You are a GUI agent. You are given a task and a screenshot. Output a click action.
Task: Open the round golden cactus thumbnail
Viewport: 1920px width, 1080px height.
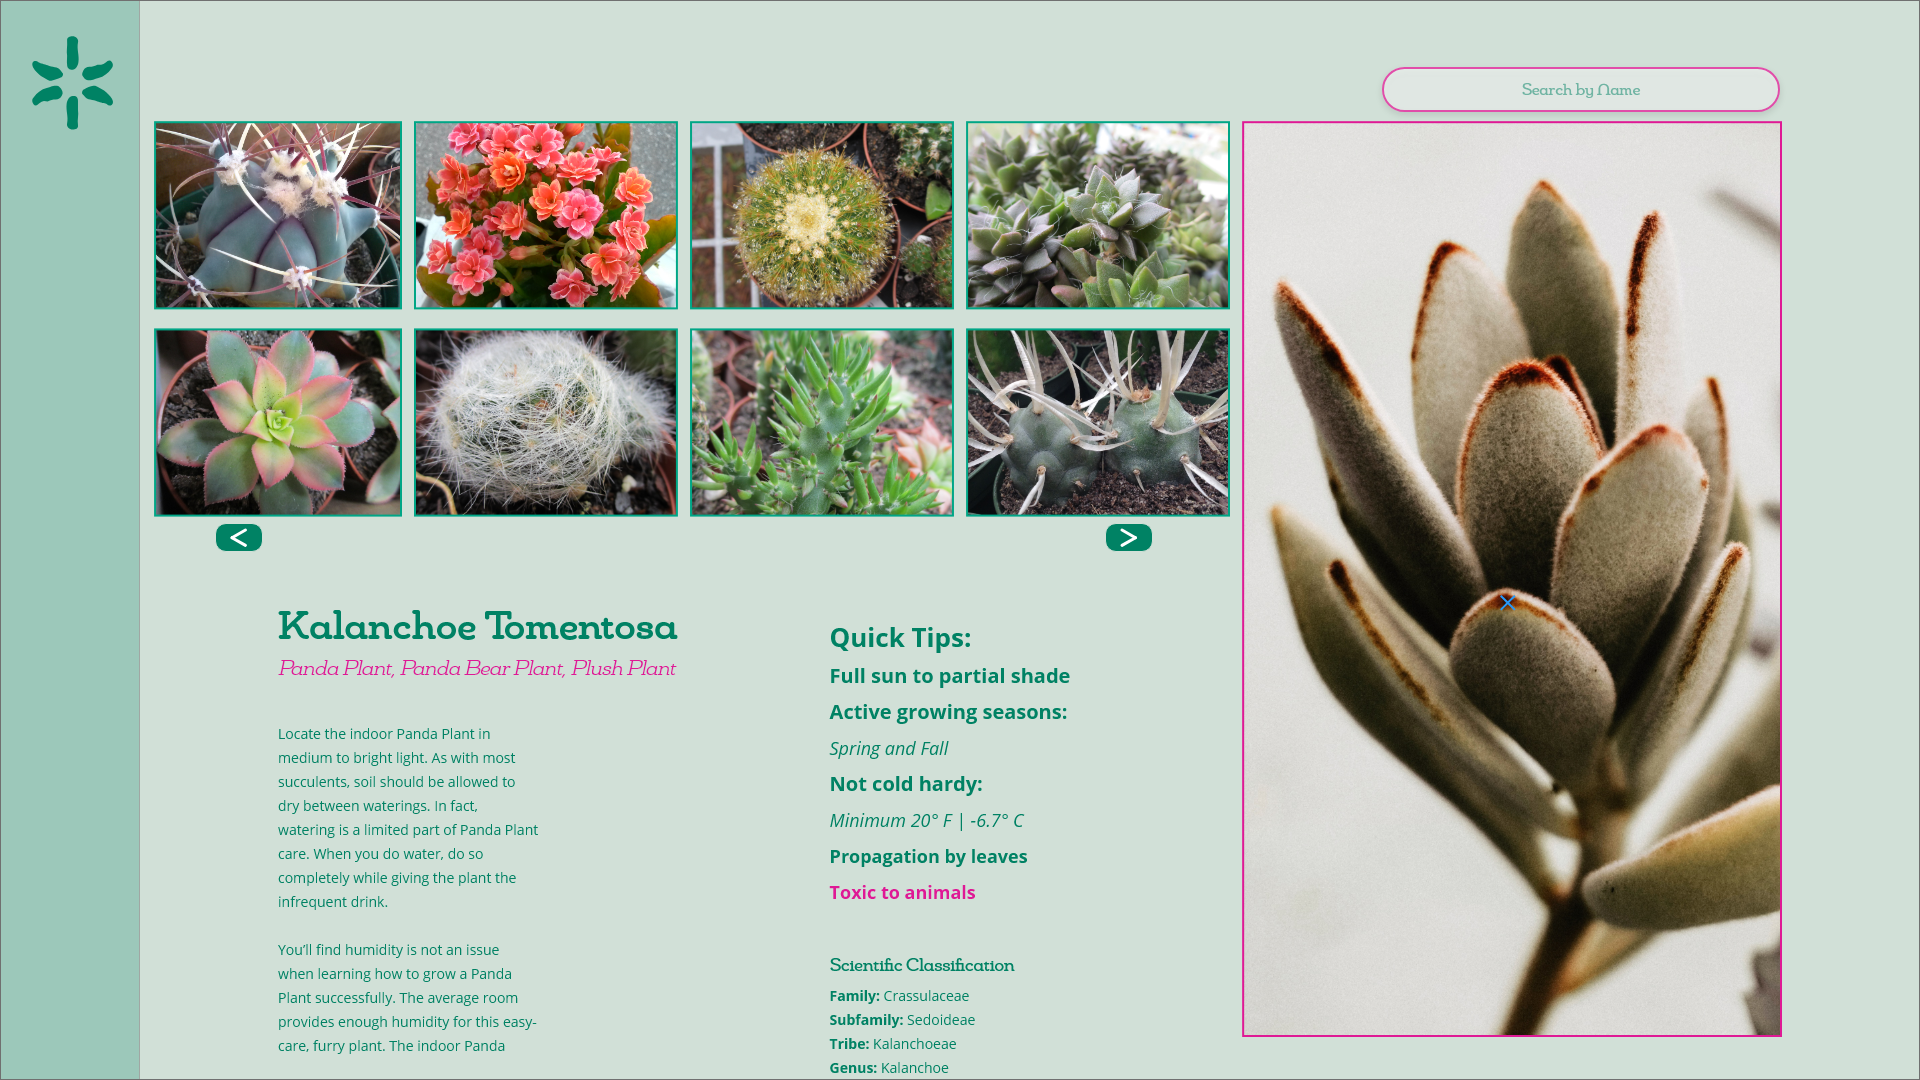coord(822,215)
